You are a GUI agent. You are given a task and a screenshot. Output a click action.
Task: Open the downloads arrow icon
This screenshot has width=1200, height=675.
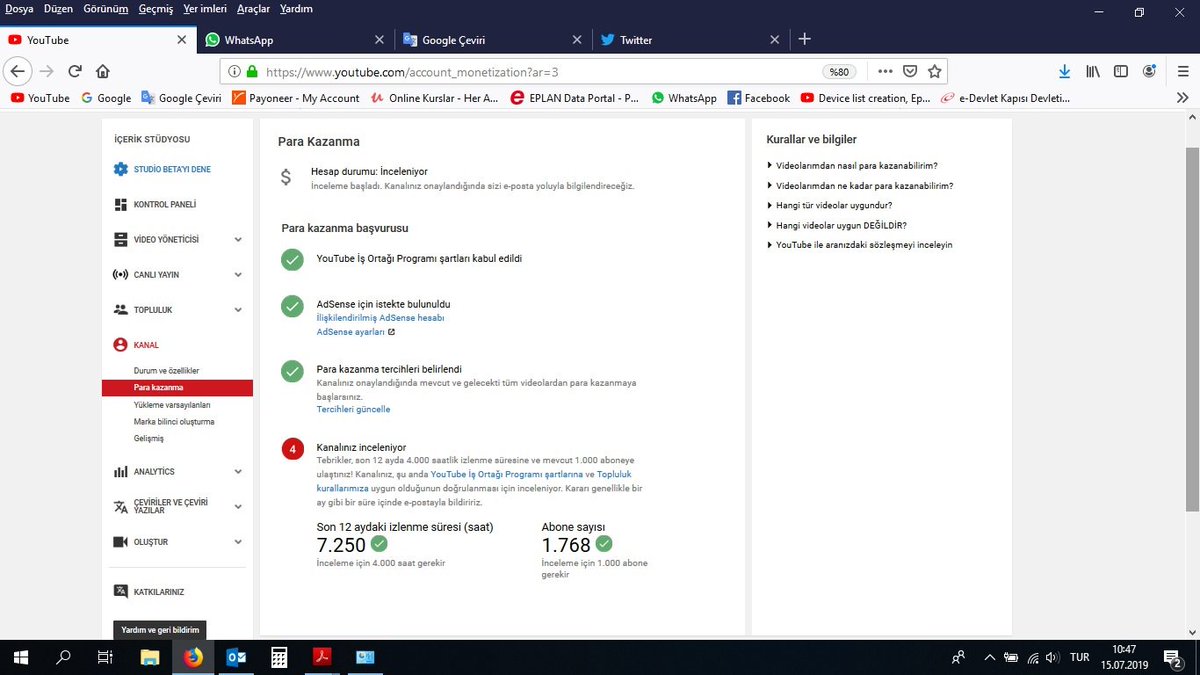point(1065,71)
